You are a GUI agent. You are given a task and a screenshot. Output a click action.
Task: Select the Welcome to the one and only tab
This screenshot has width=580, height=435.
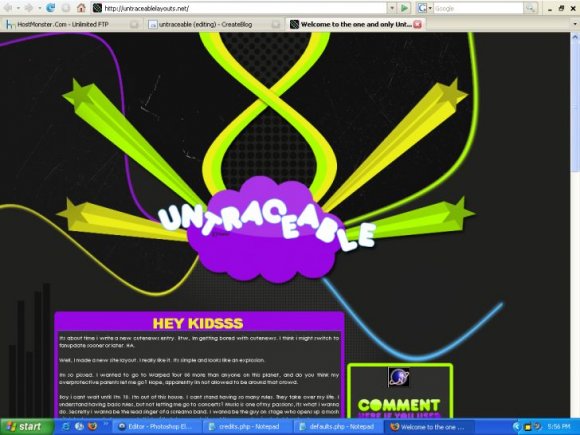(356, 24)
